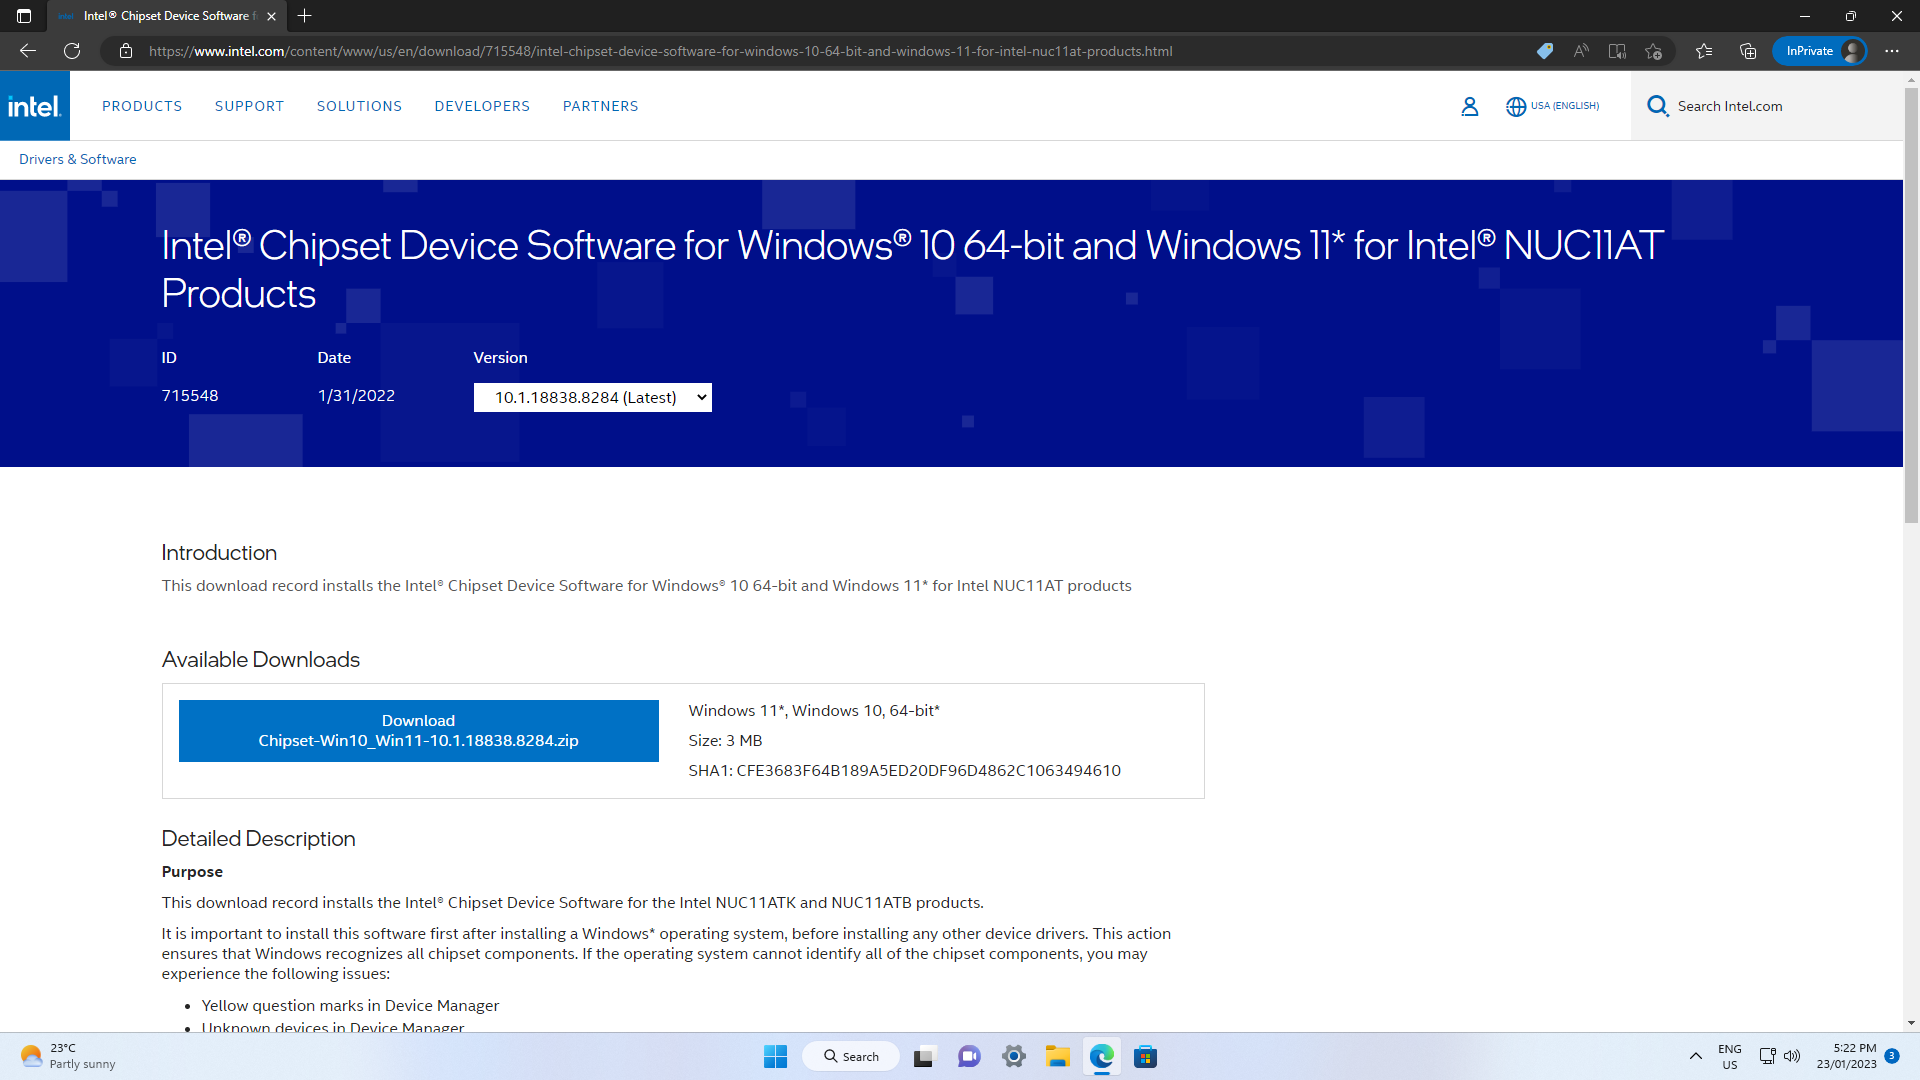Open Microsoft Store from taskbar

click(1146, 1056)
